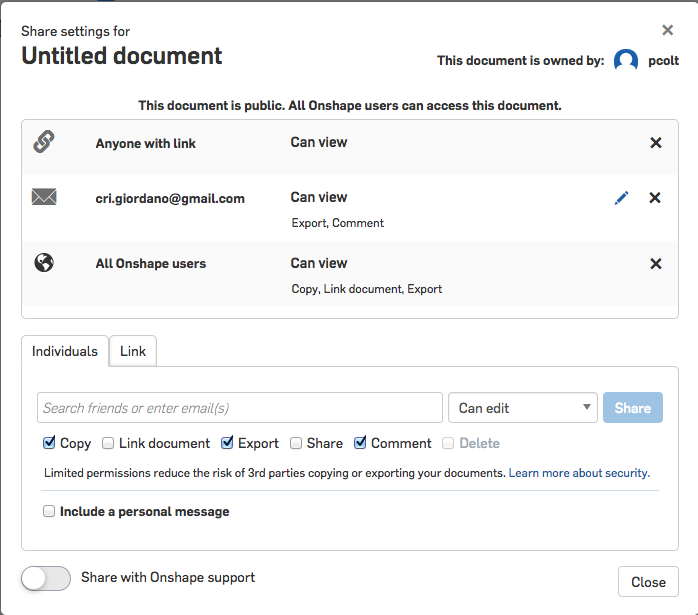This screenshot has width=698, height=615.
Task: Enable the Link document permission checkbox
Action: pyautogui.click(x=108, y=443)
